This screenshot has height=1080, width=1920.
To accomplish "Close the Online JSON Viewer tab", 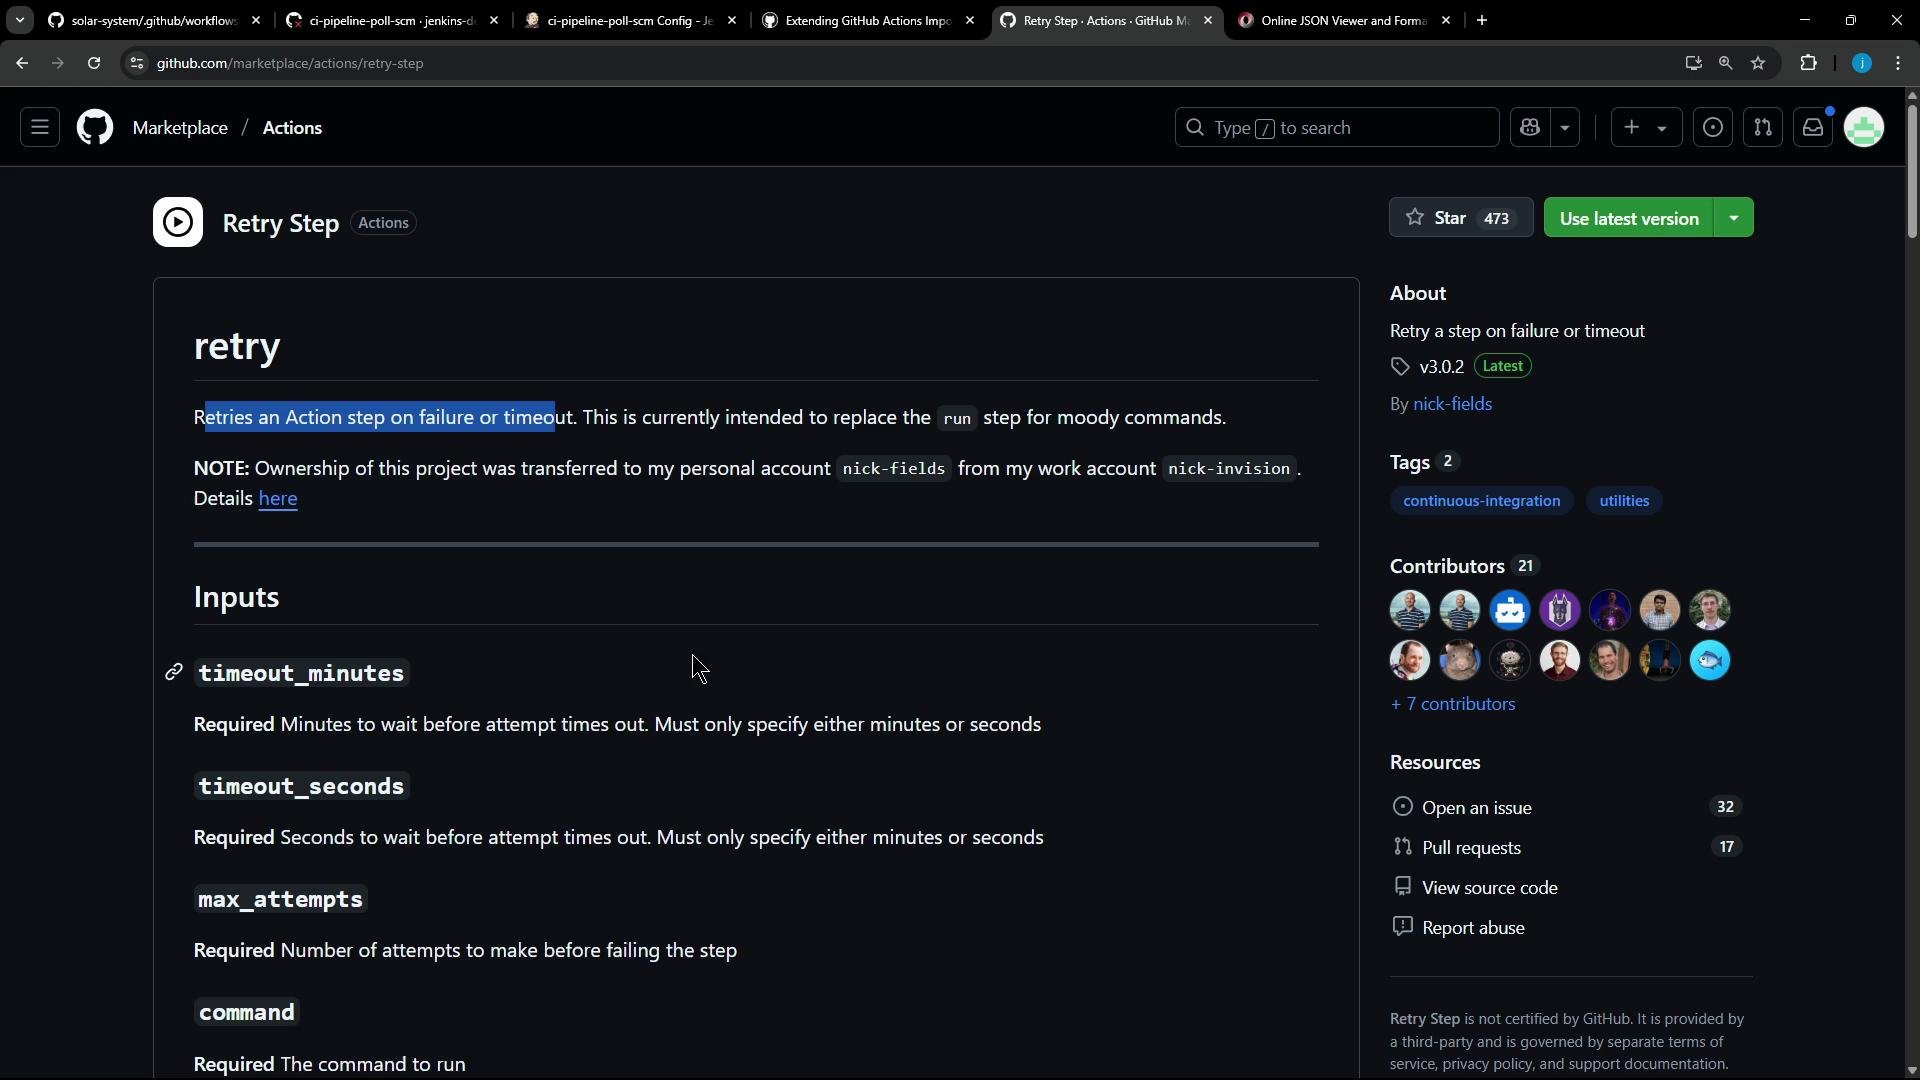I will [1446, 20].
